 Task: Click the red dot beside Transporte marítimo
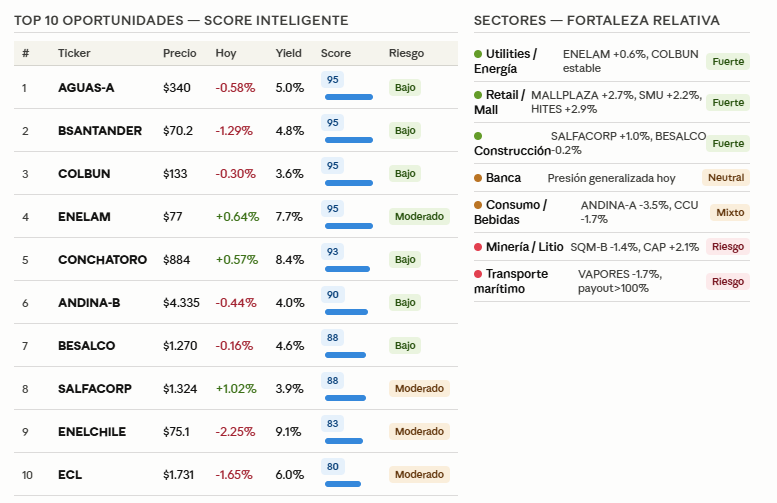[478, 274]
